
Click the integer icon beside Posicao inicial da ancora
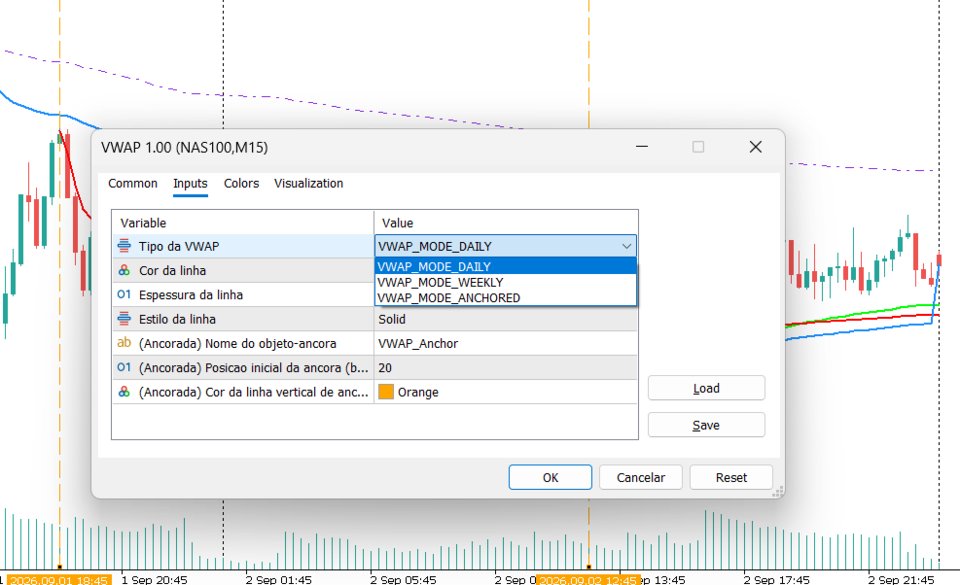click(x=124, y=367)
